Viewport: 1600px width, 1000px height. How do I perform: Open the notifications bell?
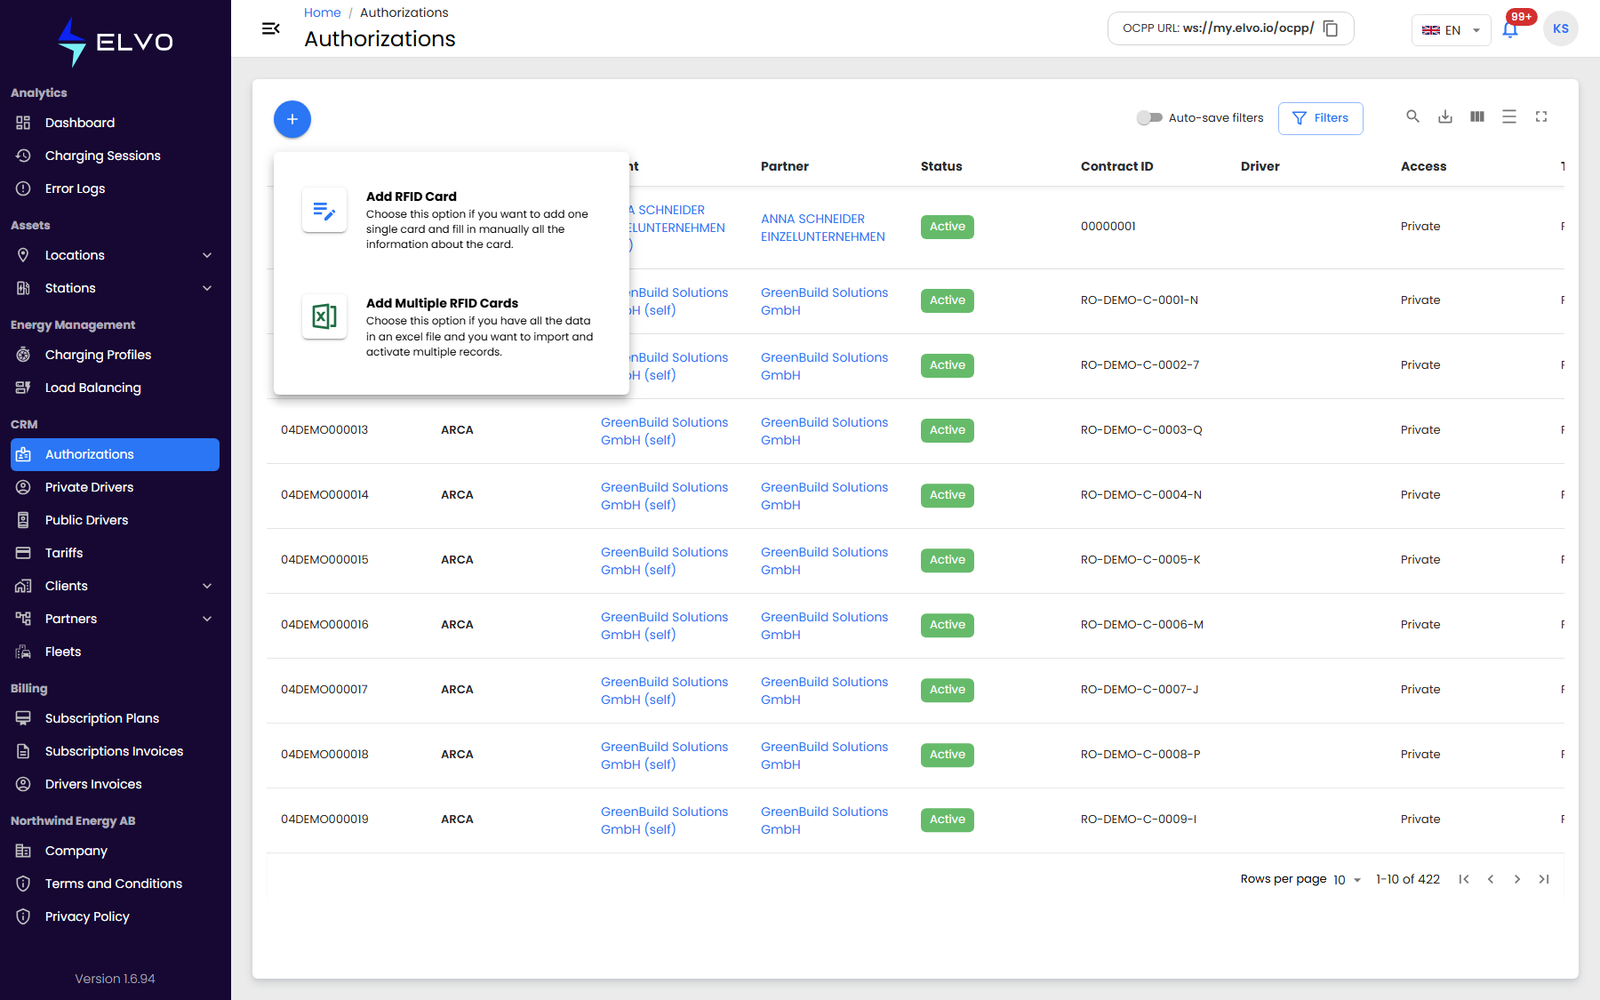tap(1510, 30)
